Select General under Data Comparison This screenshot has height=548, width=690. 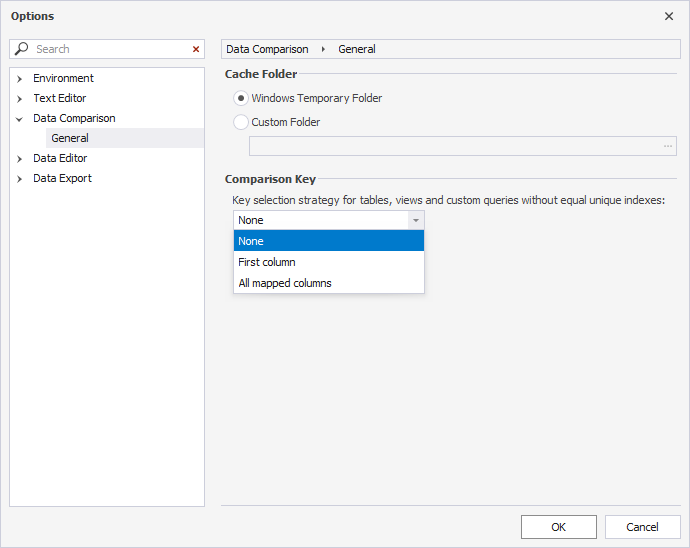[125, 138]
